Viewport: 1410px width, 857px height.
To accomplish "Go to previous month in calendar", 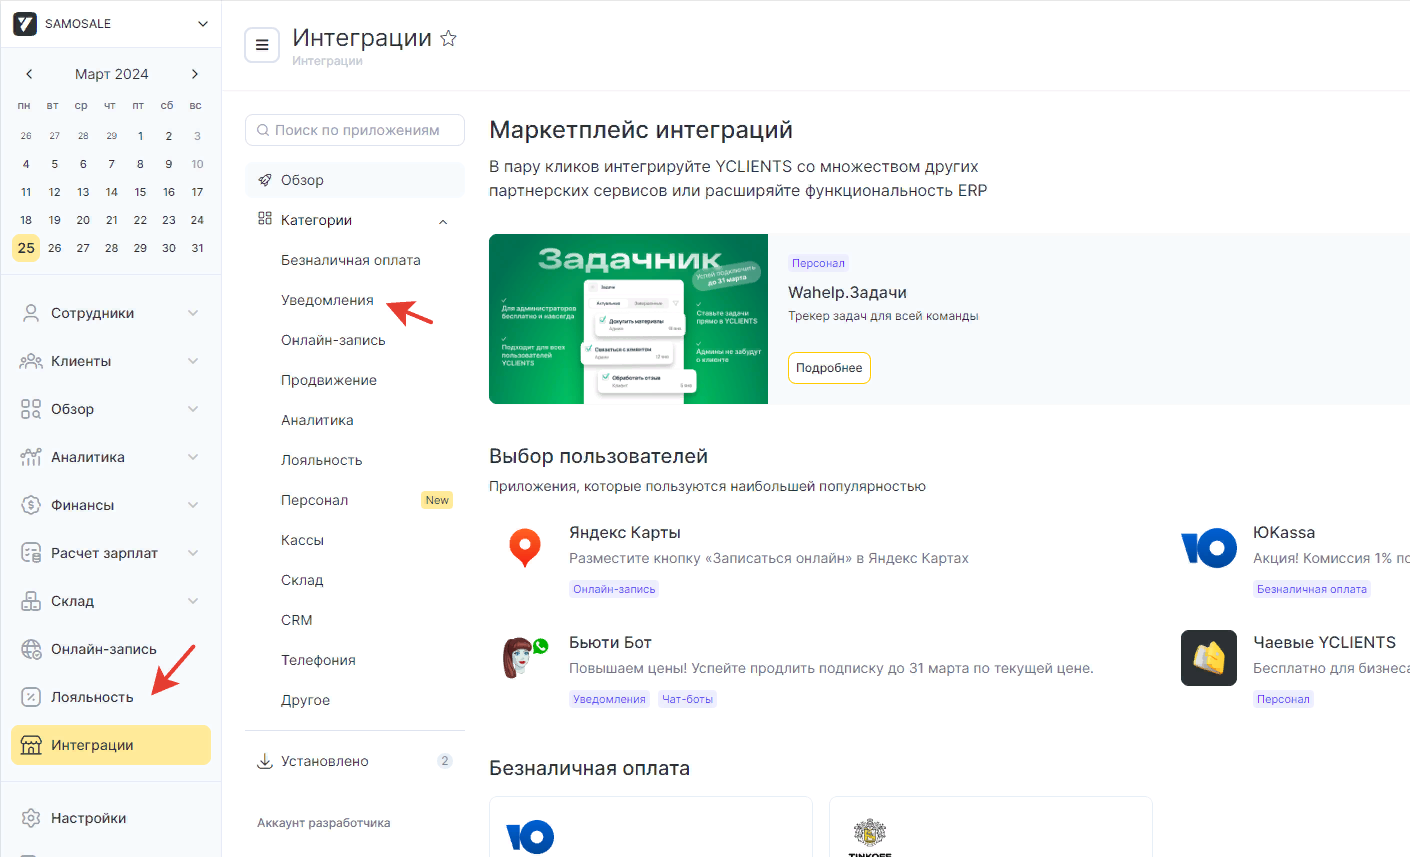I will point(29,74).
